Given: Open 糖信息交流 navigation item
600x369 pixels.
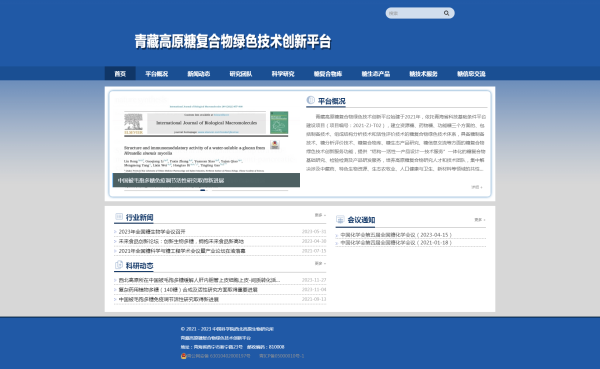Looking at the screenshot, I should click(x=471, y=73).
